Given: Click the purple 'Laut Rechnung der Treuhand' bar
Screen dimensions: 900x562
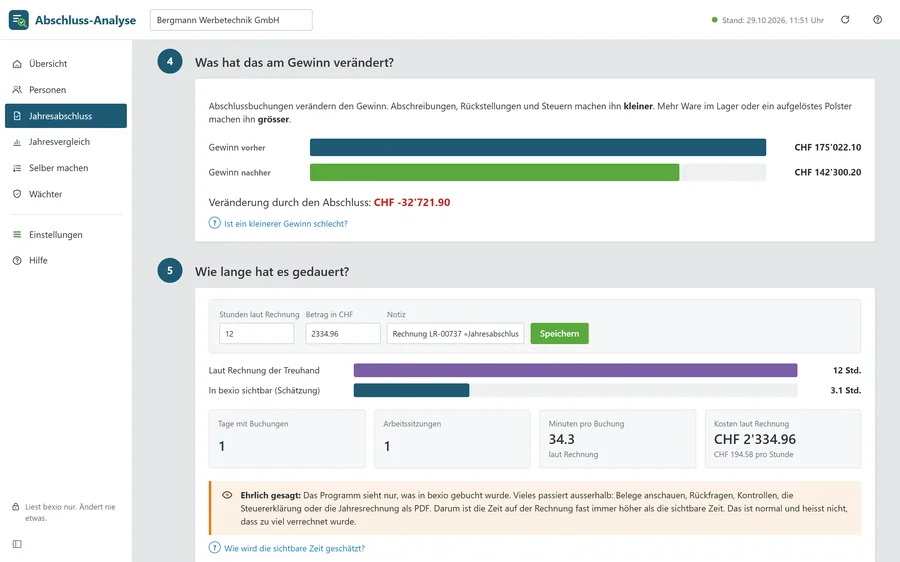Looking at the screenshot, I should [575, 370].
